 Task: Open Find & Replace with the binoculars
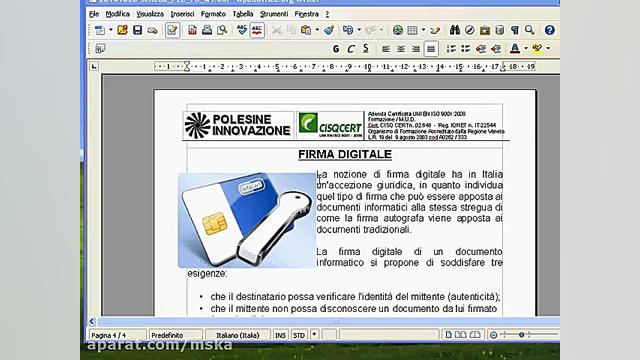pos(455,30)
